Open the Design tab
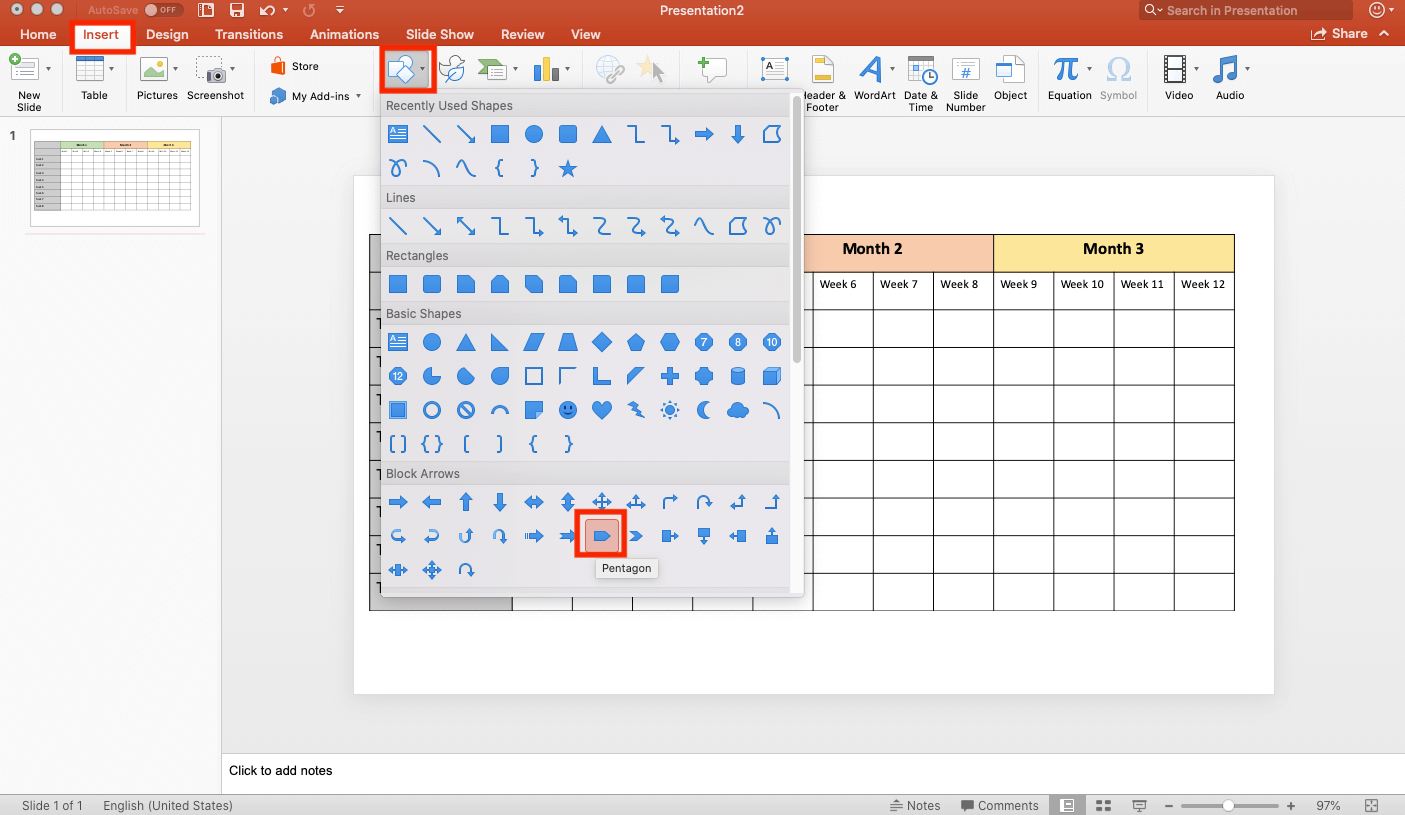Screen dimensions: 1405x815 (x=167, y=34)
